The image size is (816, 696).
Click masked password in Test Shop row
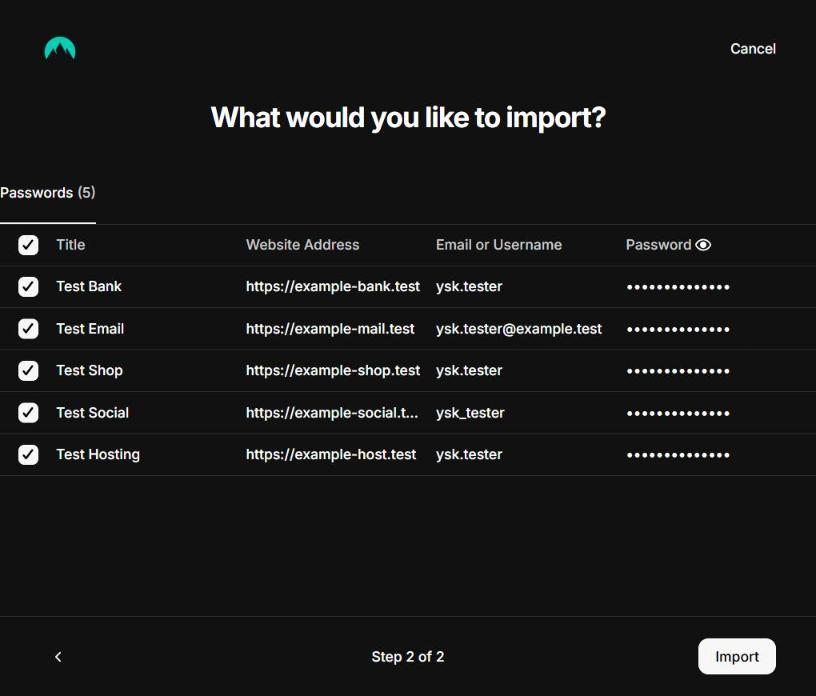coord(678,371)
